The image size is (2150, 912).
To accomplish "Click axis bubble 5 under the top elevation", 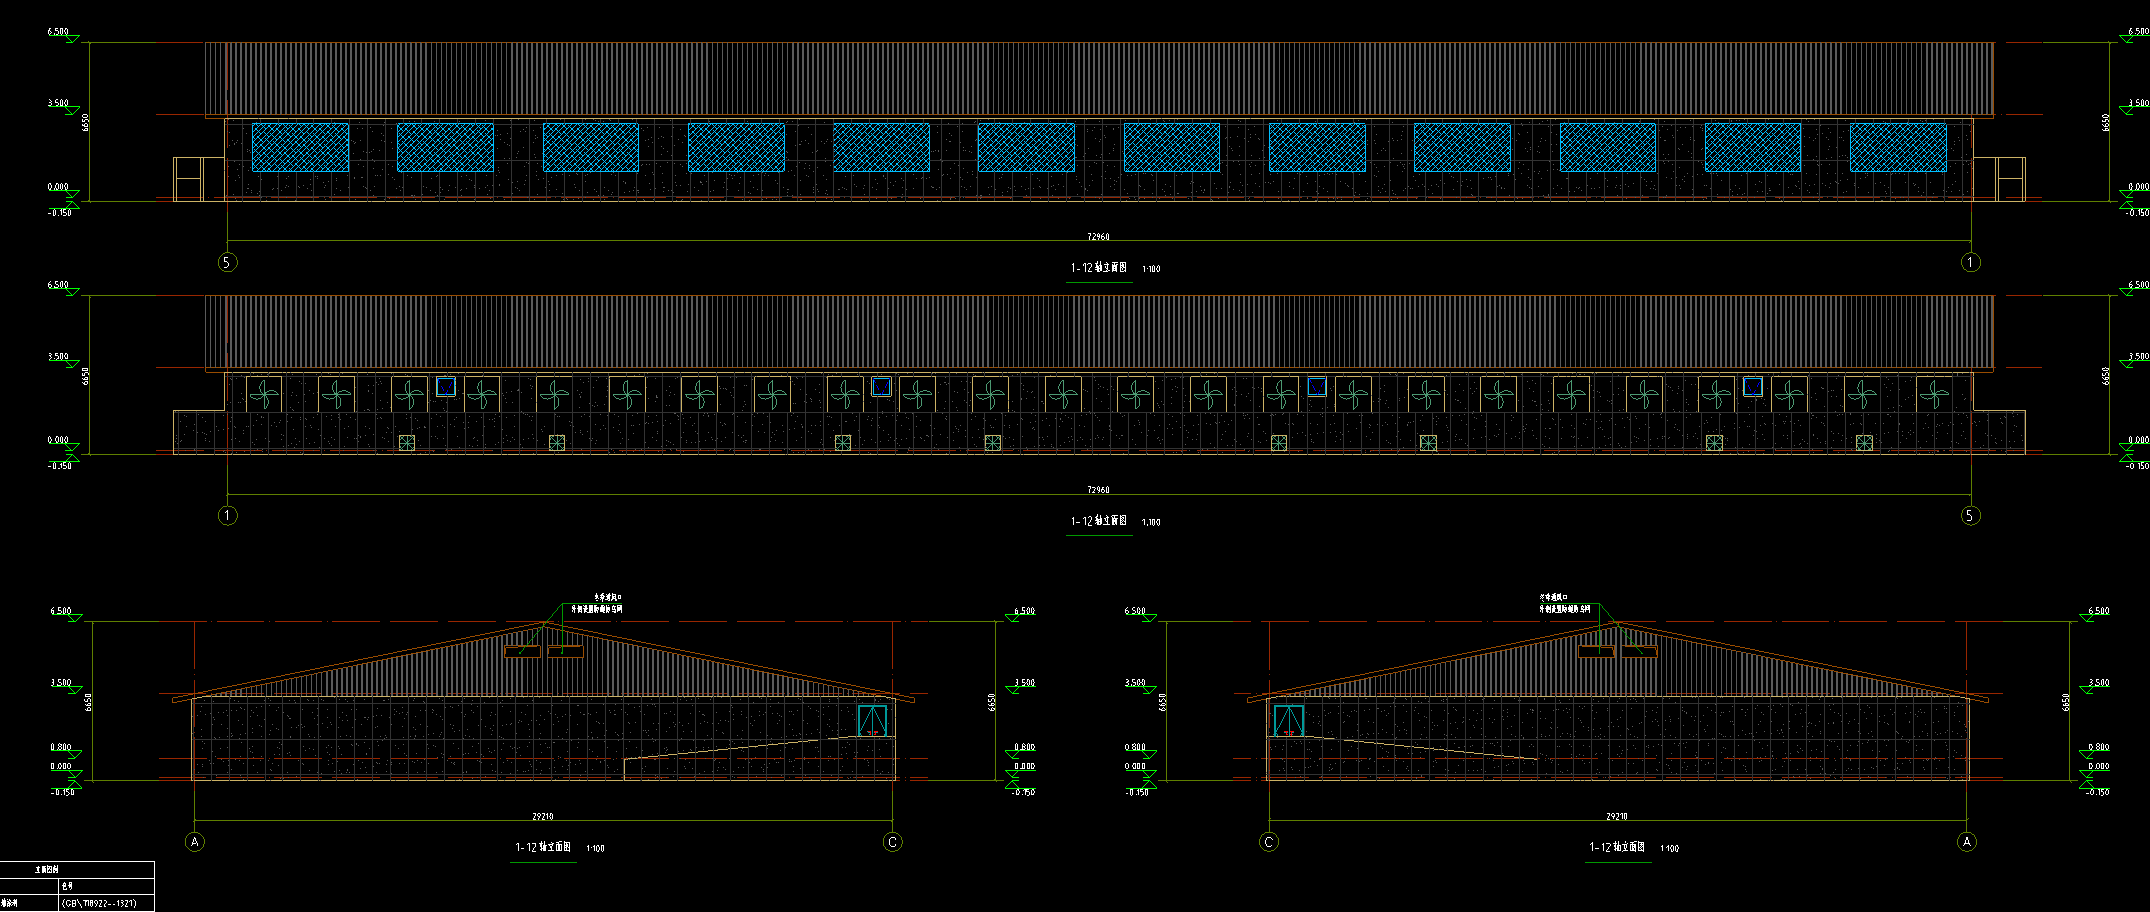I will click(x=228, y=262).
